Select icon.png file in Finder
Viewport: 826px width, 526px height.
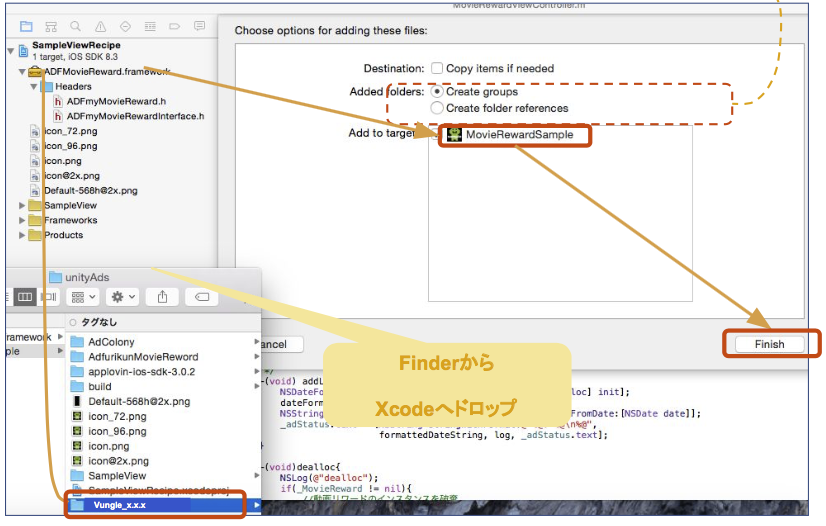point(109,446)
